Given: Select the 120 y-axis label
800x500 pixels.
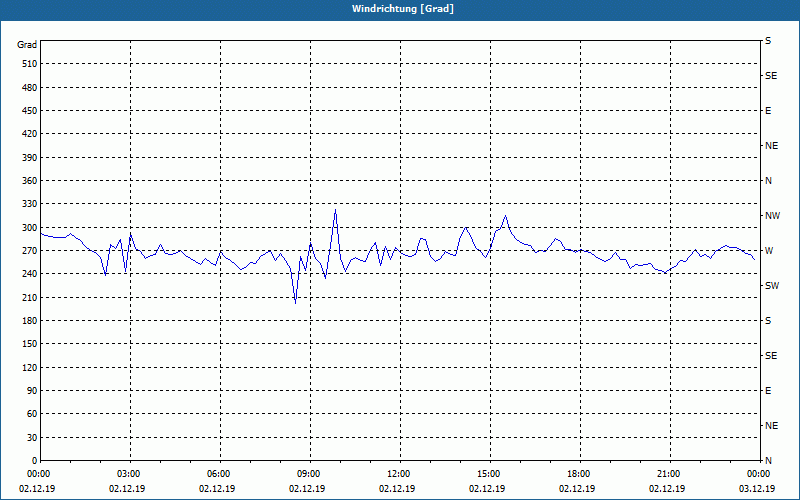Looking at the screenshot, I should click(30, 367).
